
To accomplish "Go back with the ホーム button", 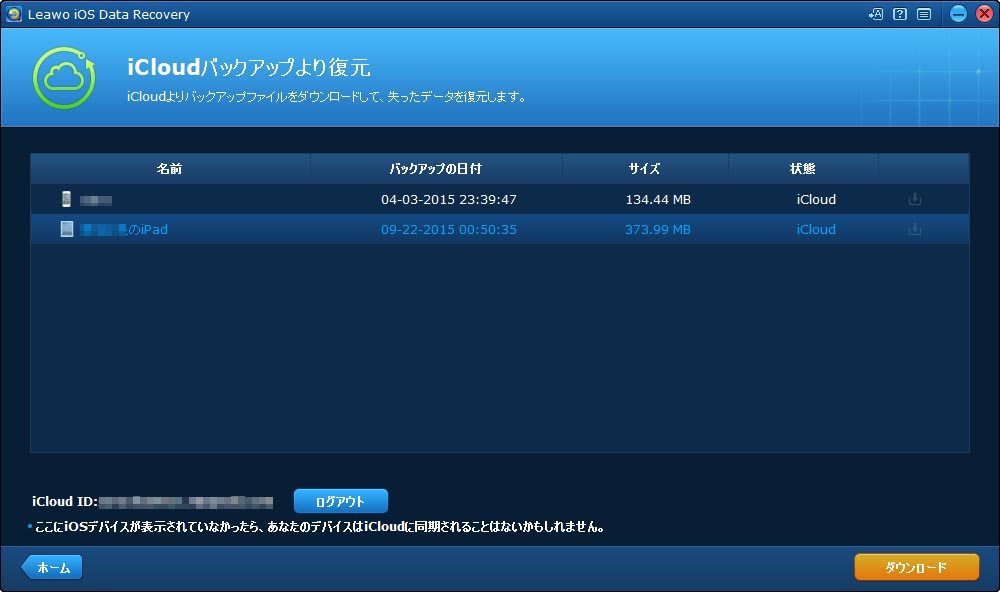I will [52, 567].
